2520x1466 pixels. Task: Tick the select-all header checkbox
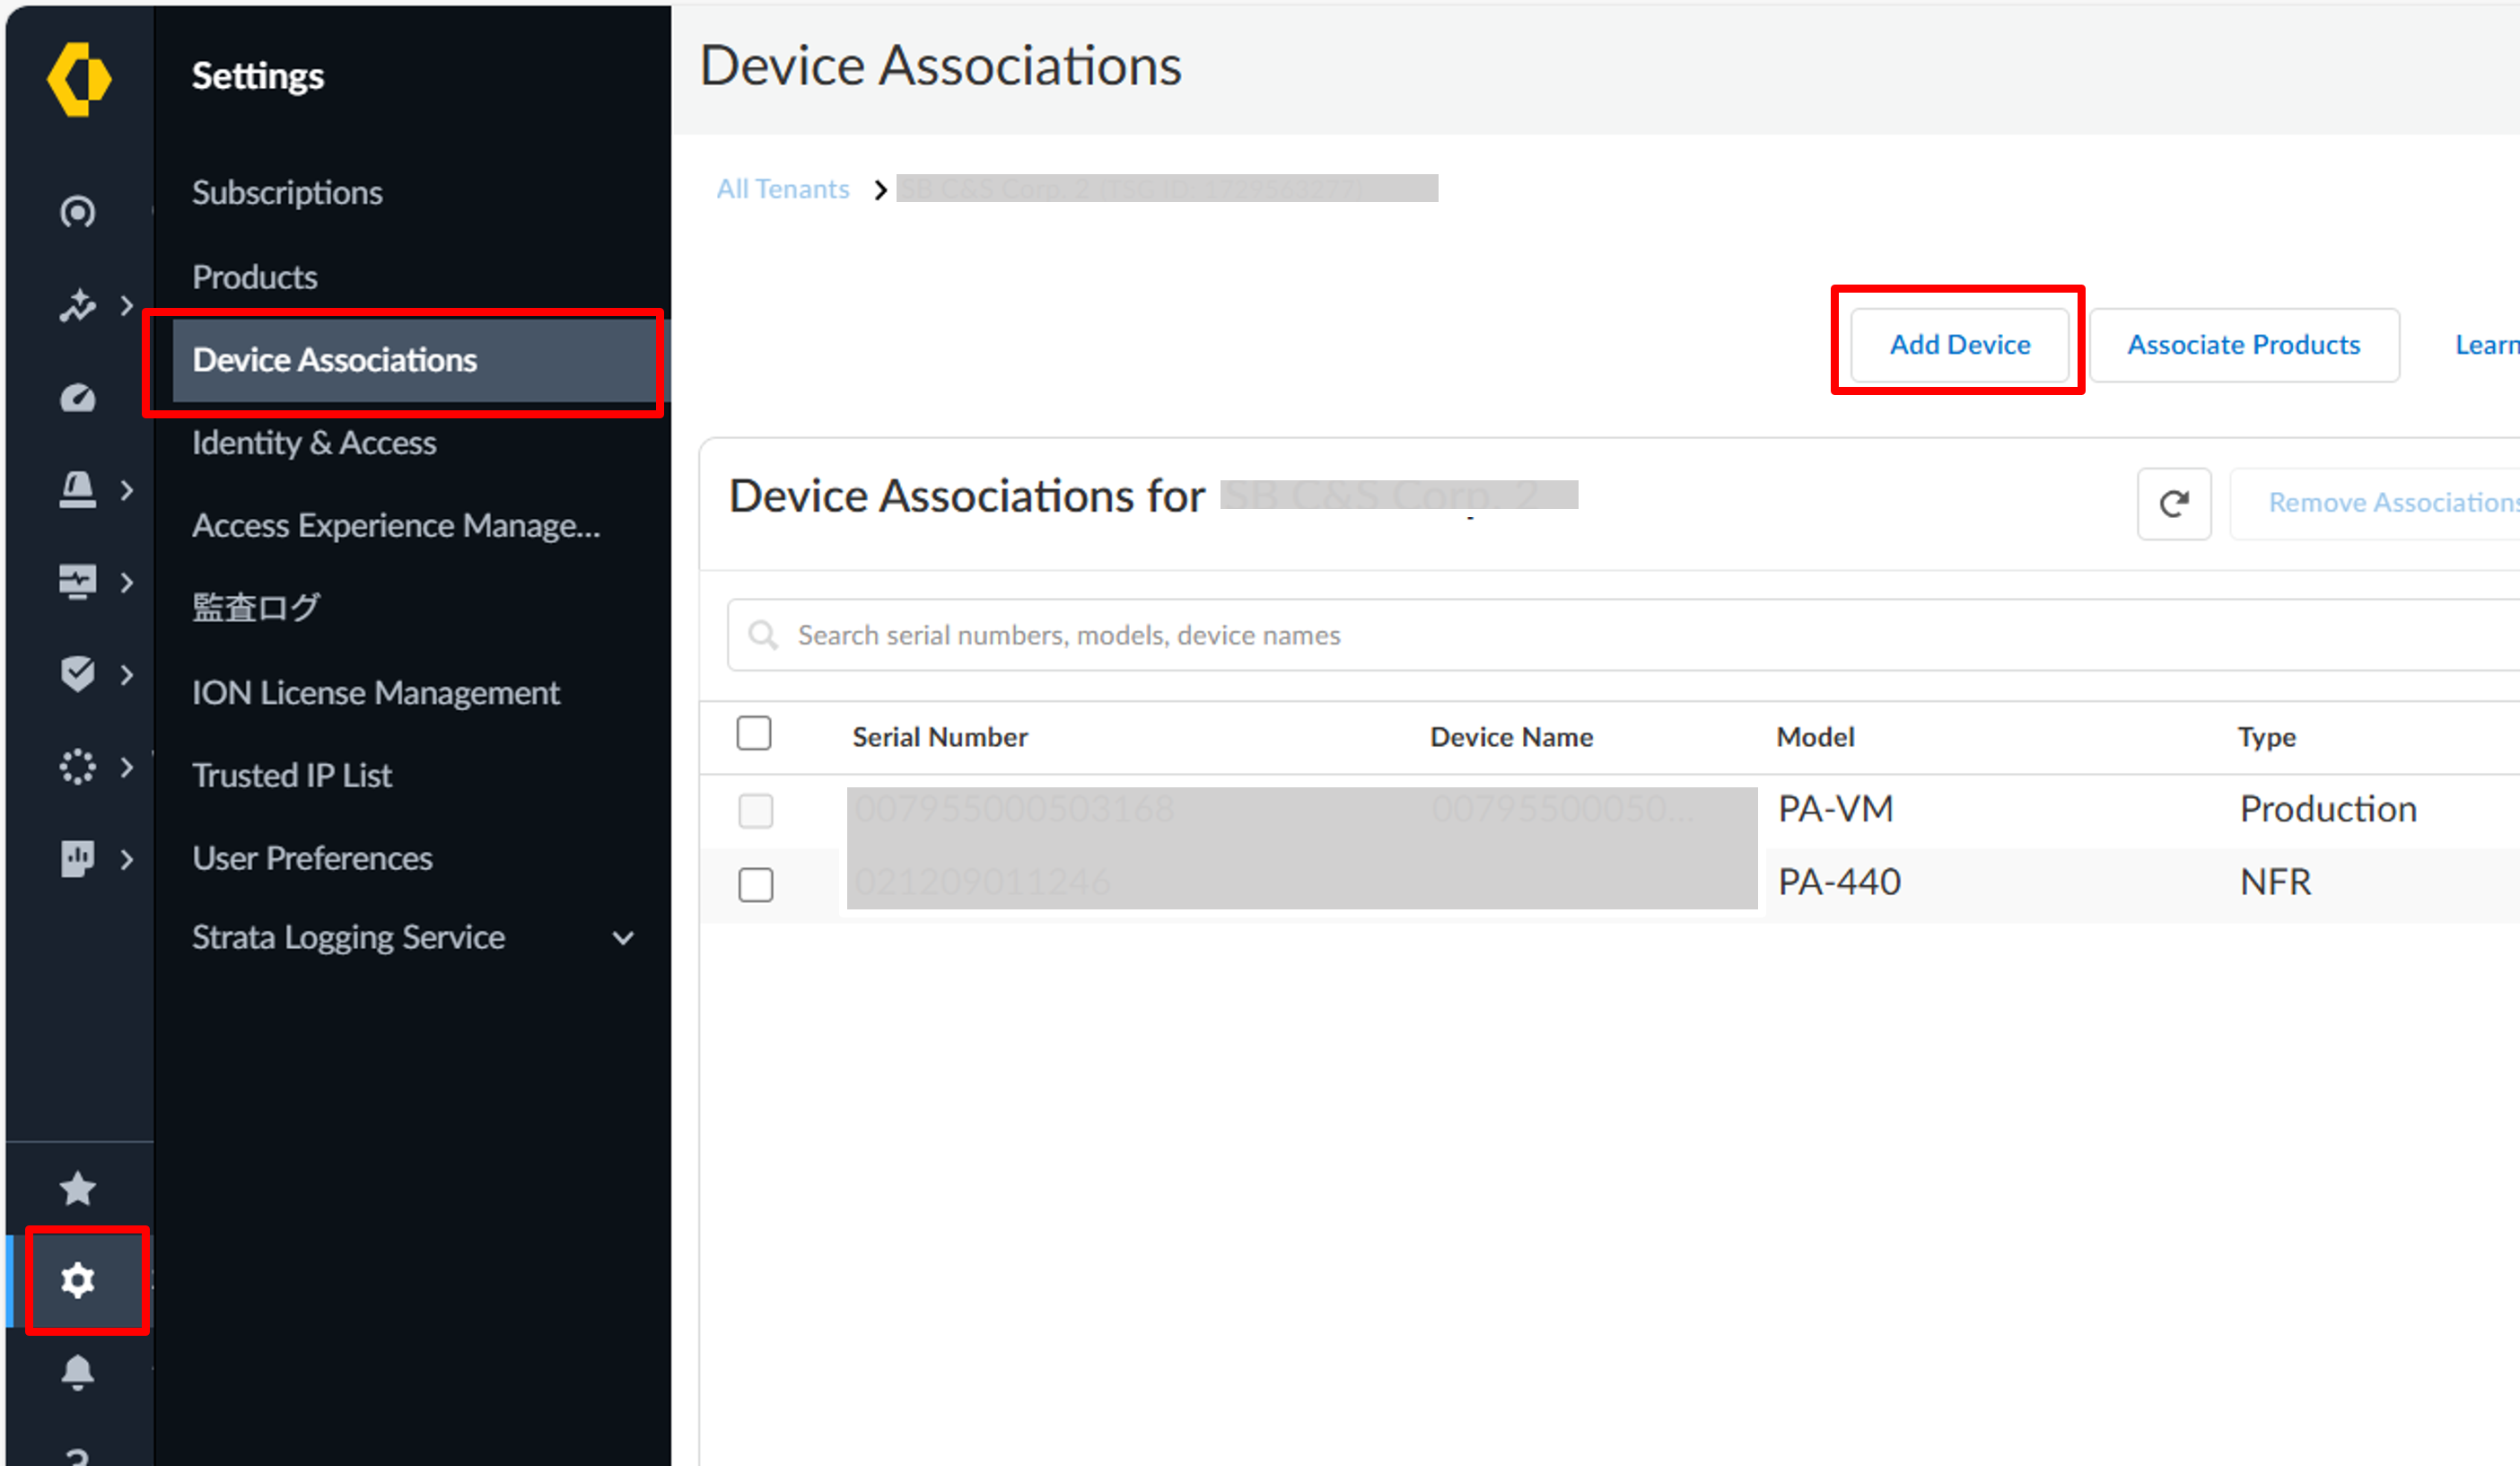[754, 733]
